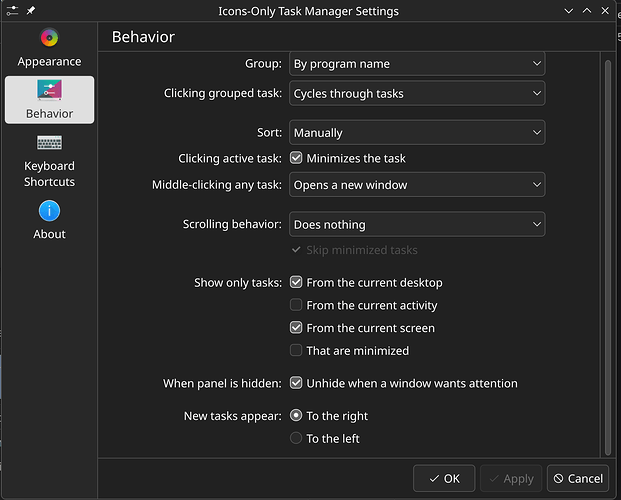The height and width of the screenshot is (500, 621).
Task: Click the Cancel button
Action: coord(579,478)
